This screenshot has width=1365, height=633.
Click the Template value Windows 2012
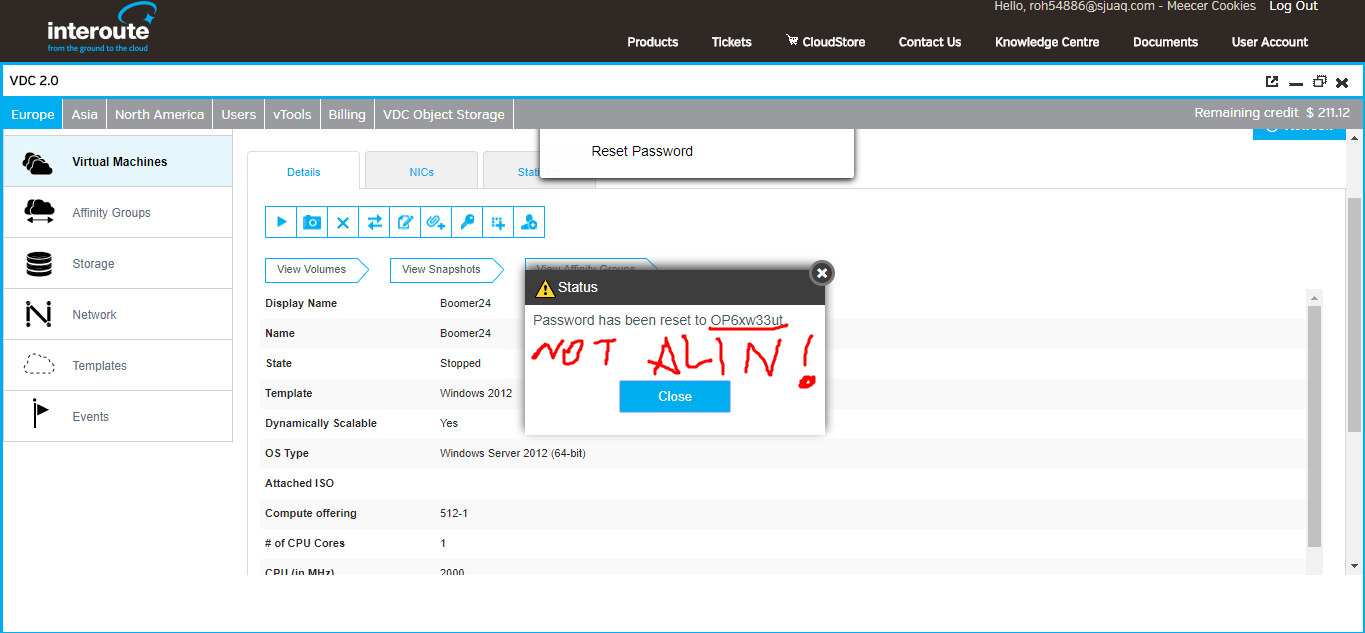[x=476, y=393]
